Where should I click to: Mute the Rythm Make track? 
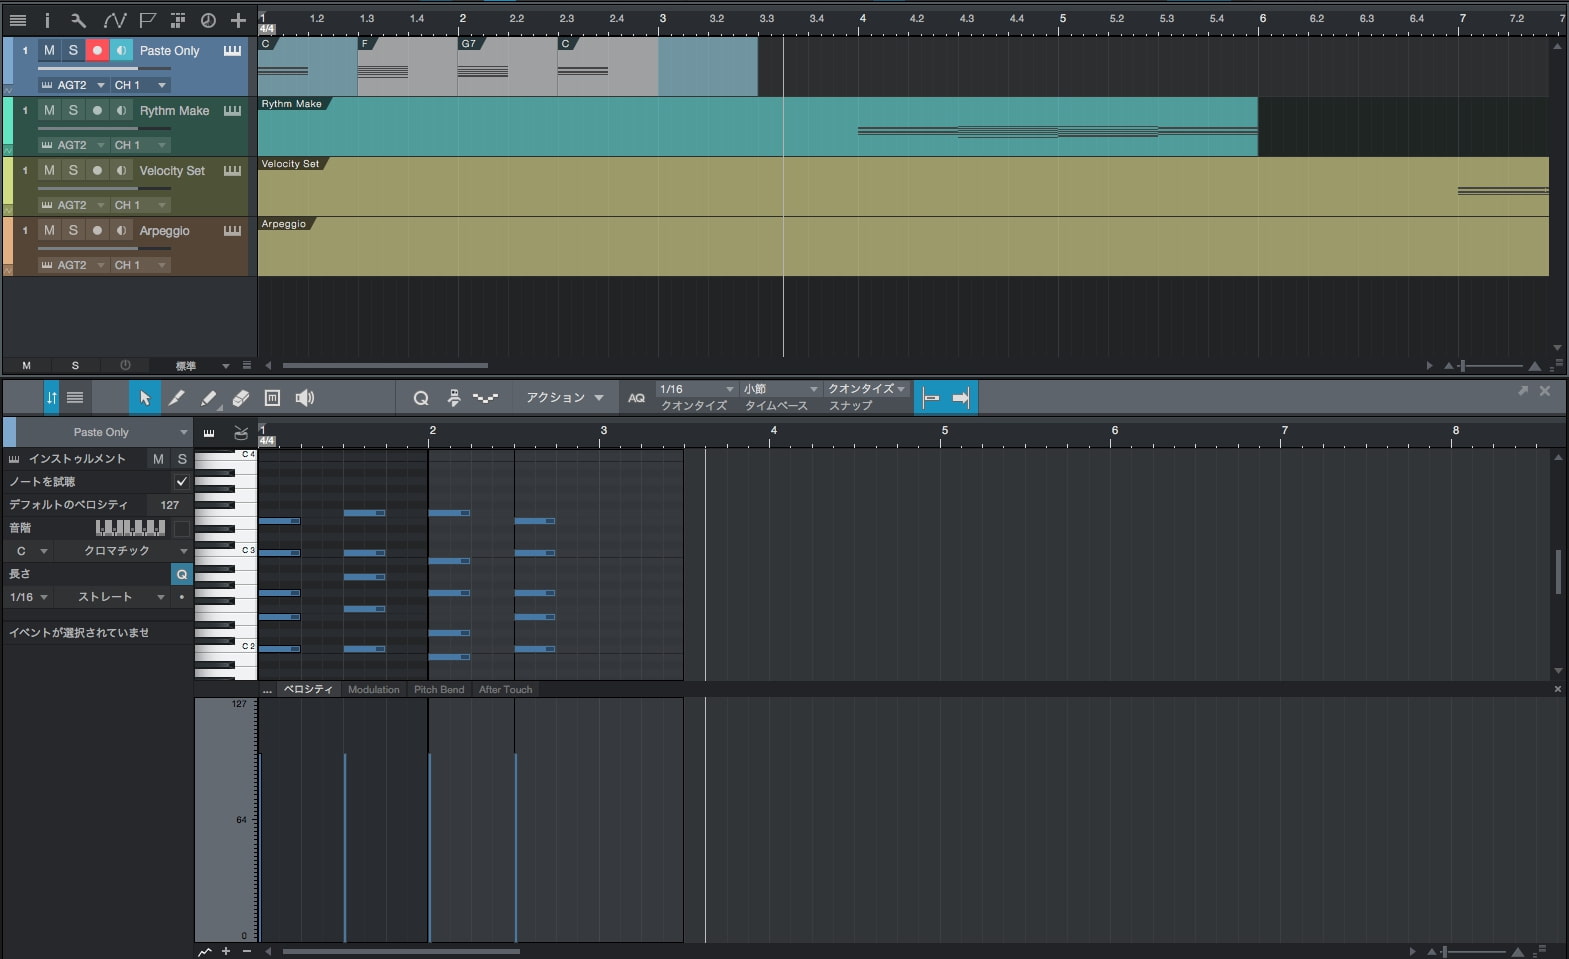[49, 110]
